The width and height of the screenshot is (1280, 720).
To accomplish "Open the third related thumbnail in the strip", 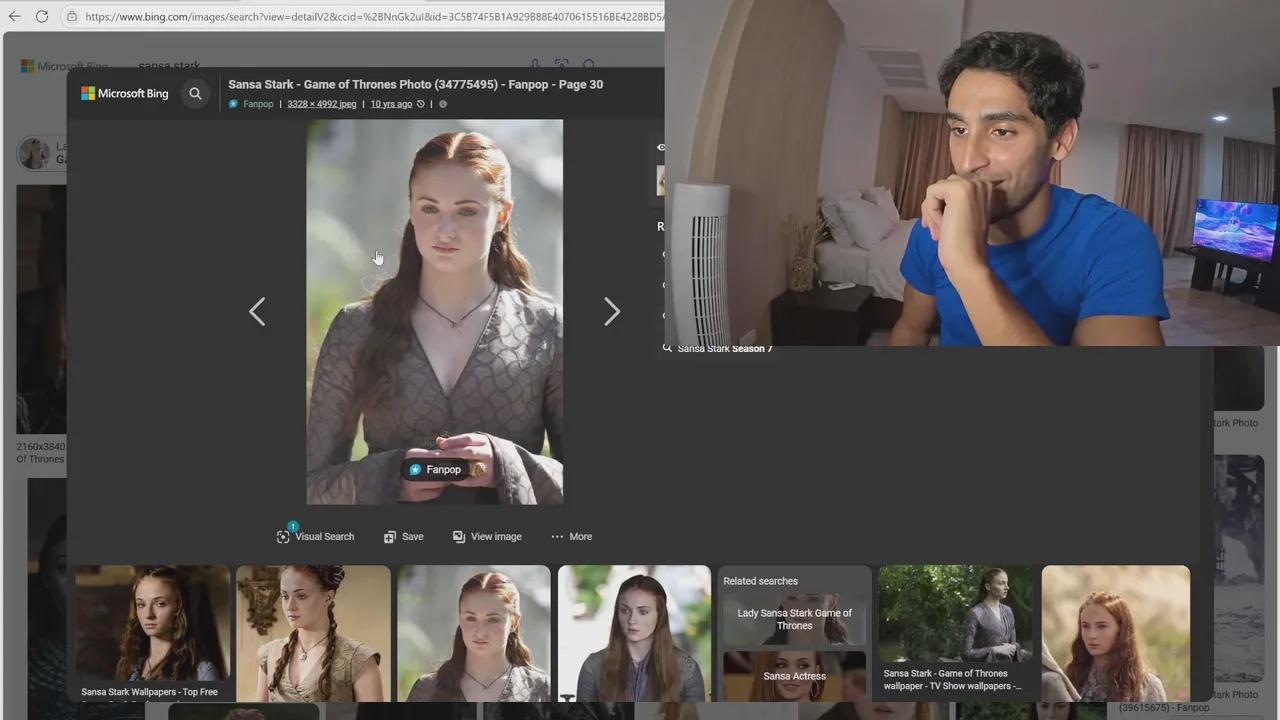I will [474, 633].
